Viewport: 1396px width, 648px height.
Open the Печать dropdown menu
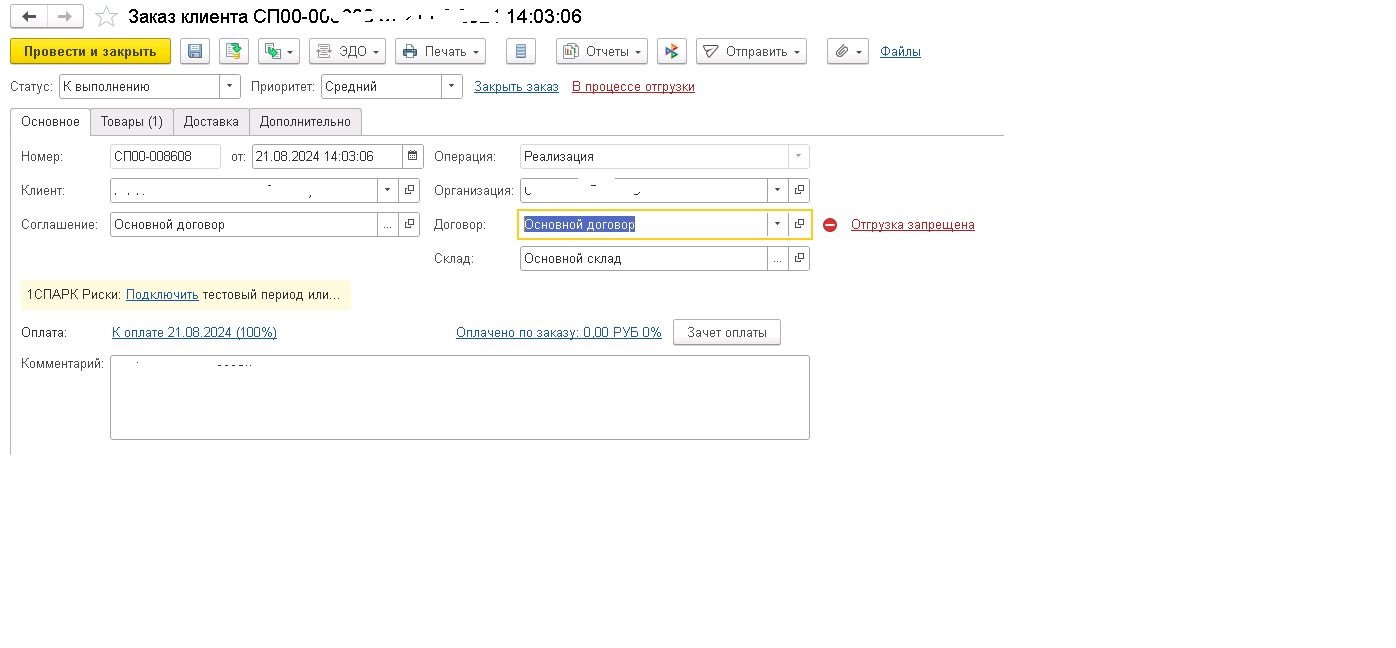click(440, 52)
